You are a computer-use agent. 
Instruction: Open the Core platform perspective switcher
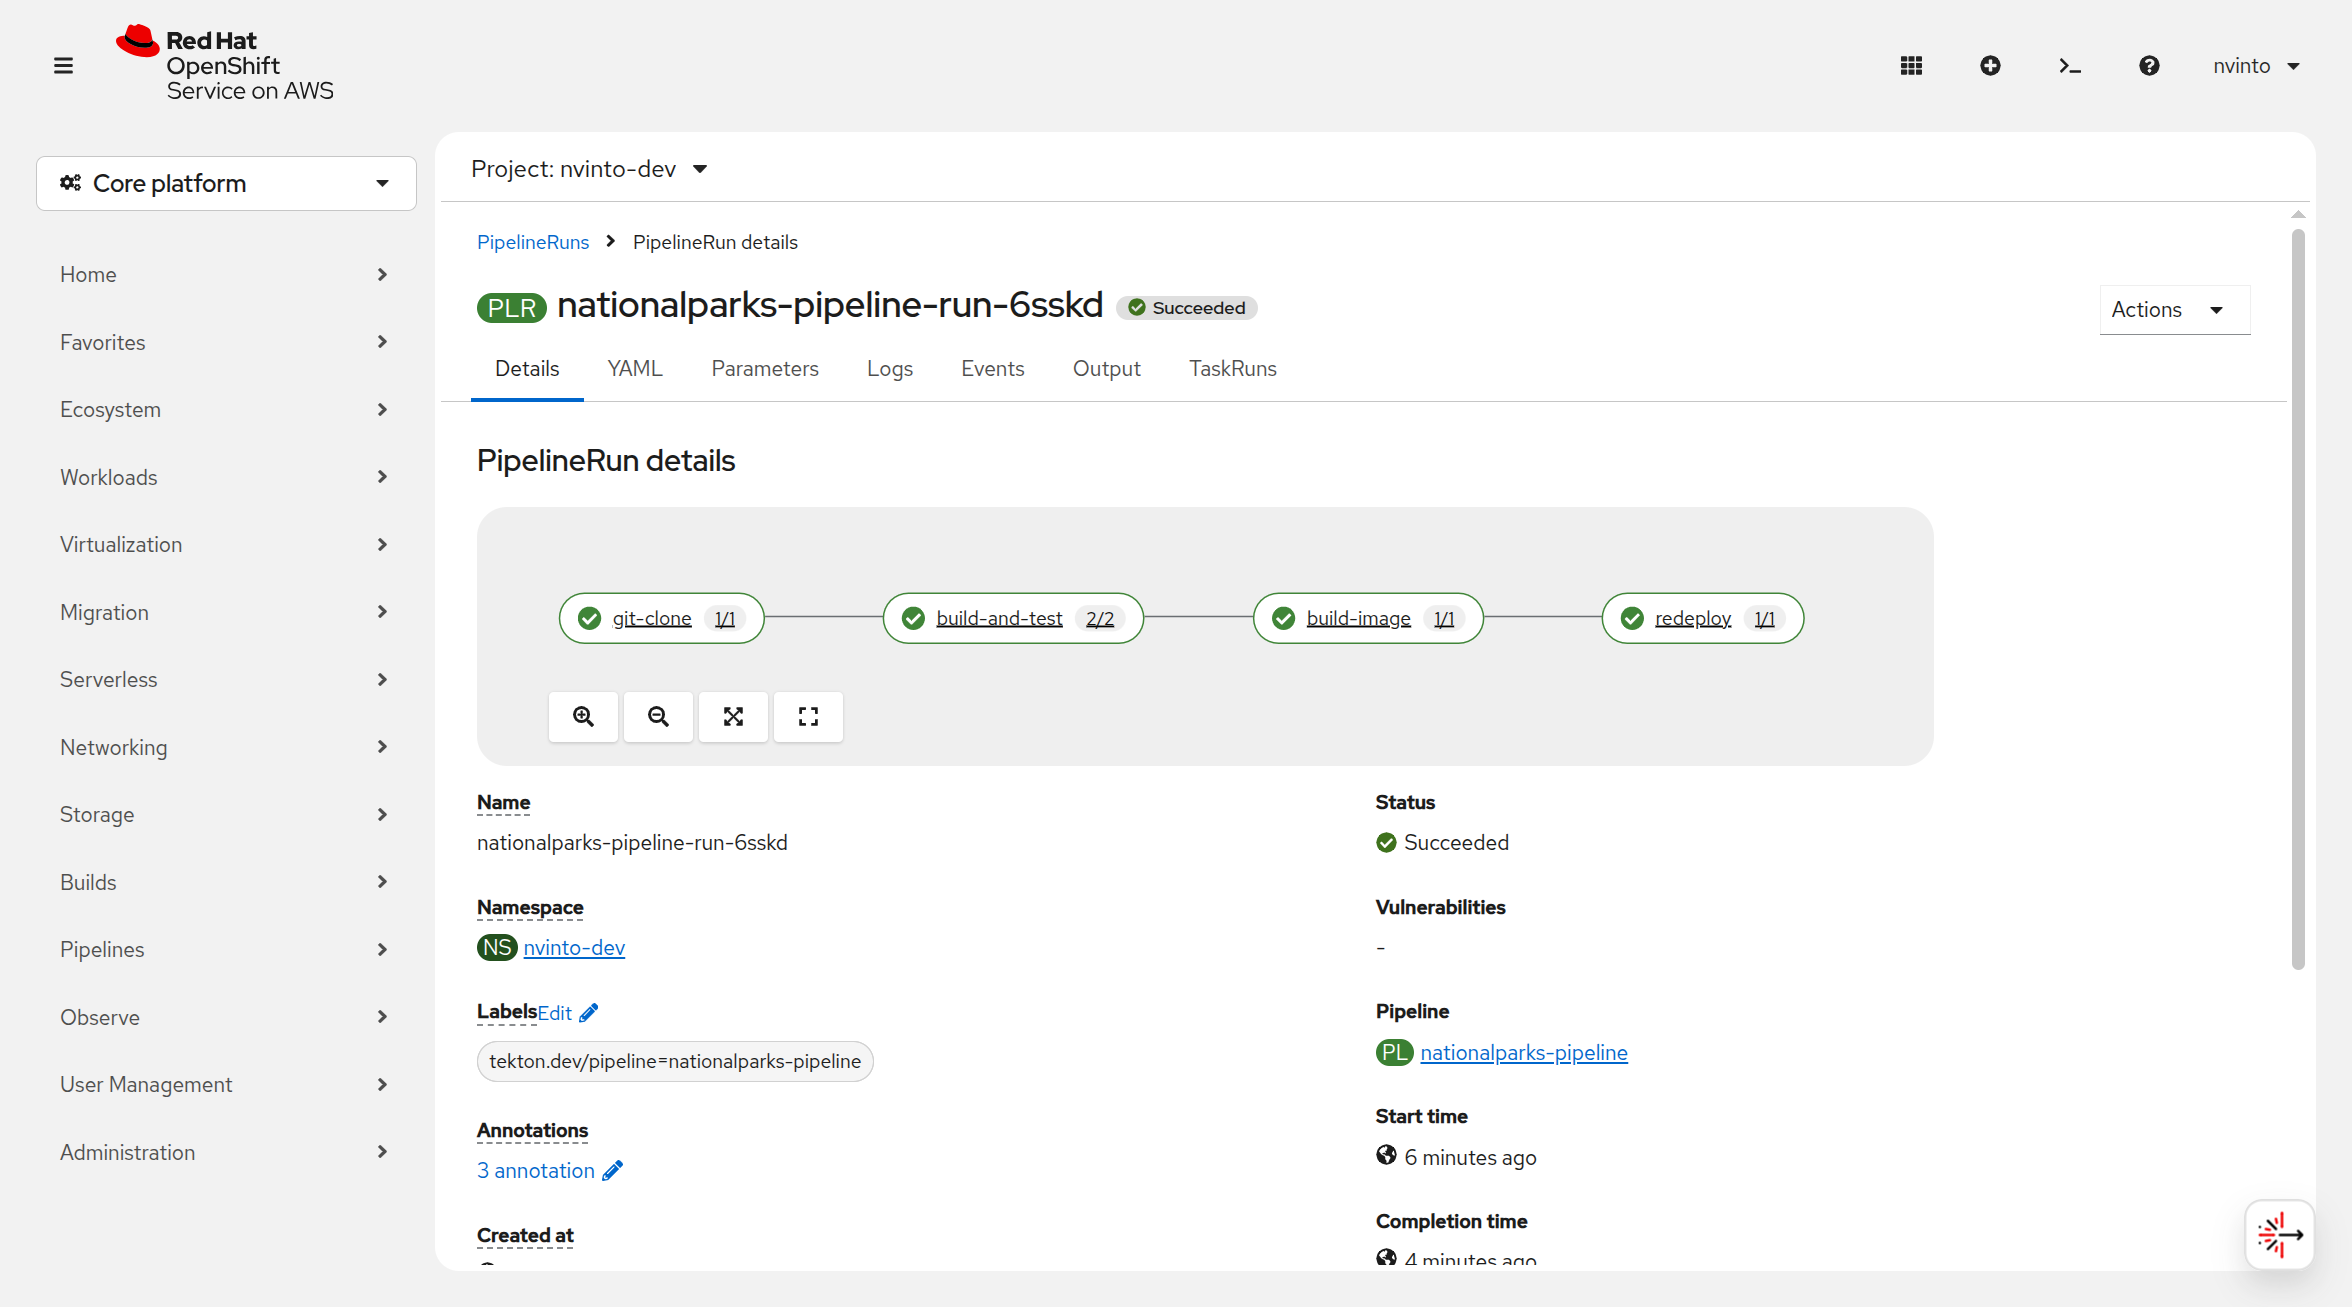[226, 183]
